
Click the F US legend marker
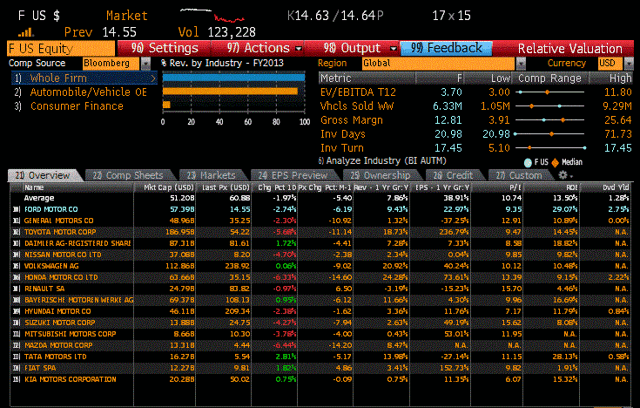point(528,162)
